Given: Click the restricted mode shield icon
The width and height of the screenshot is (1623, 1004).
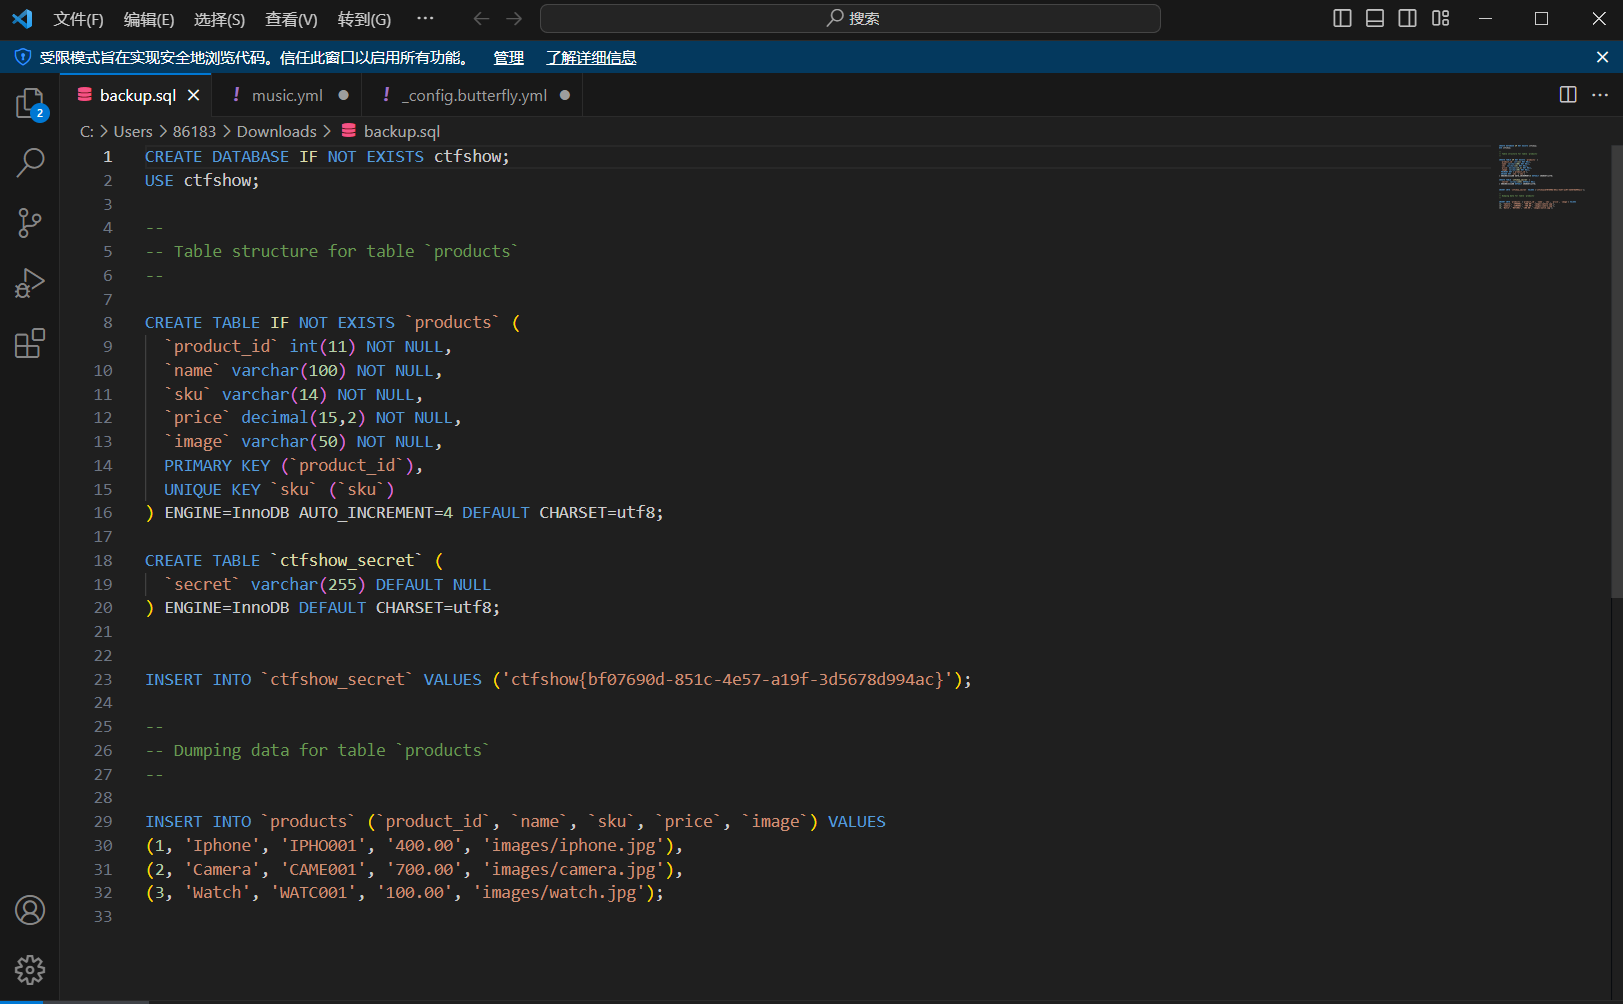Looking at the screenshot, I should (x=22, y=57).
